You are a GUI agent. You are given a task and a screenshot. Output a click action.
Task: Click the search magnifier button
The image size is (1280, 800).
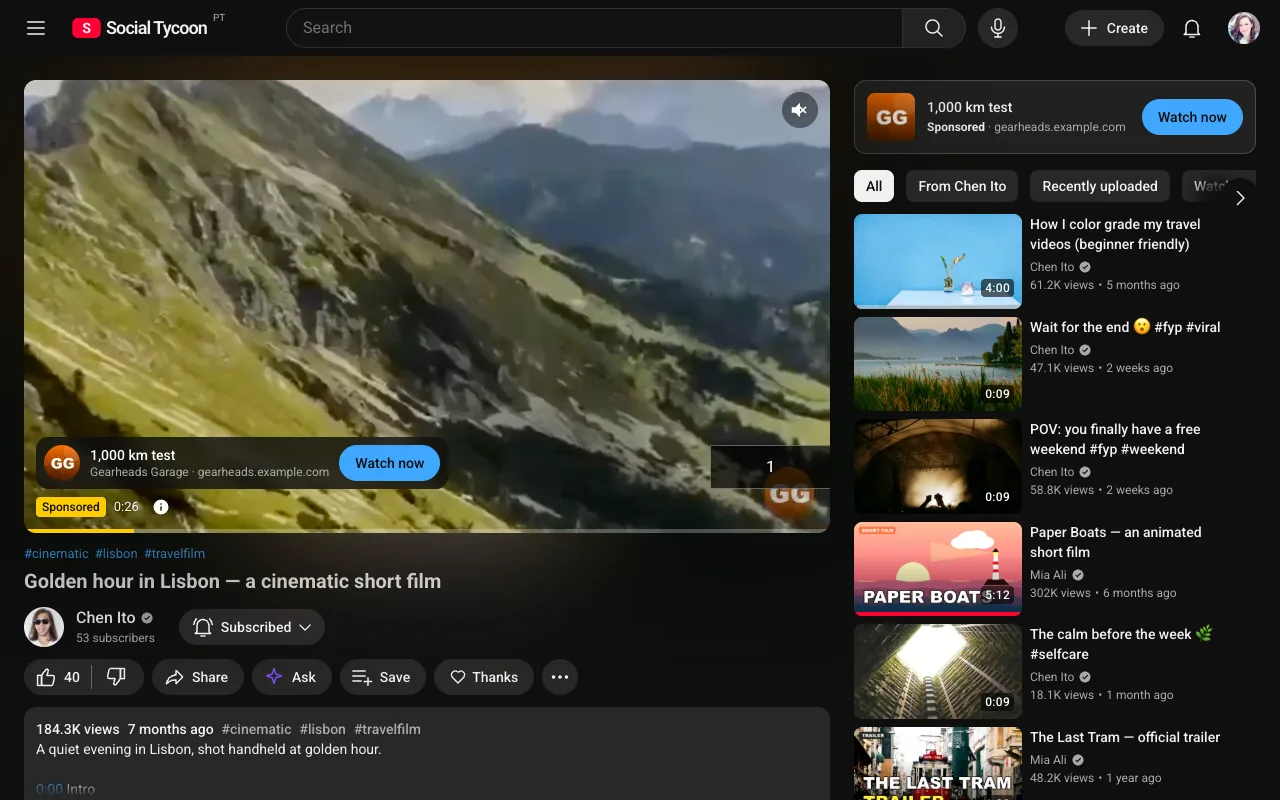pos(934,28)
